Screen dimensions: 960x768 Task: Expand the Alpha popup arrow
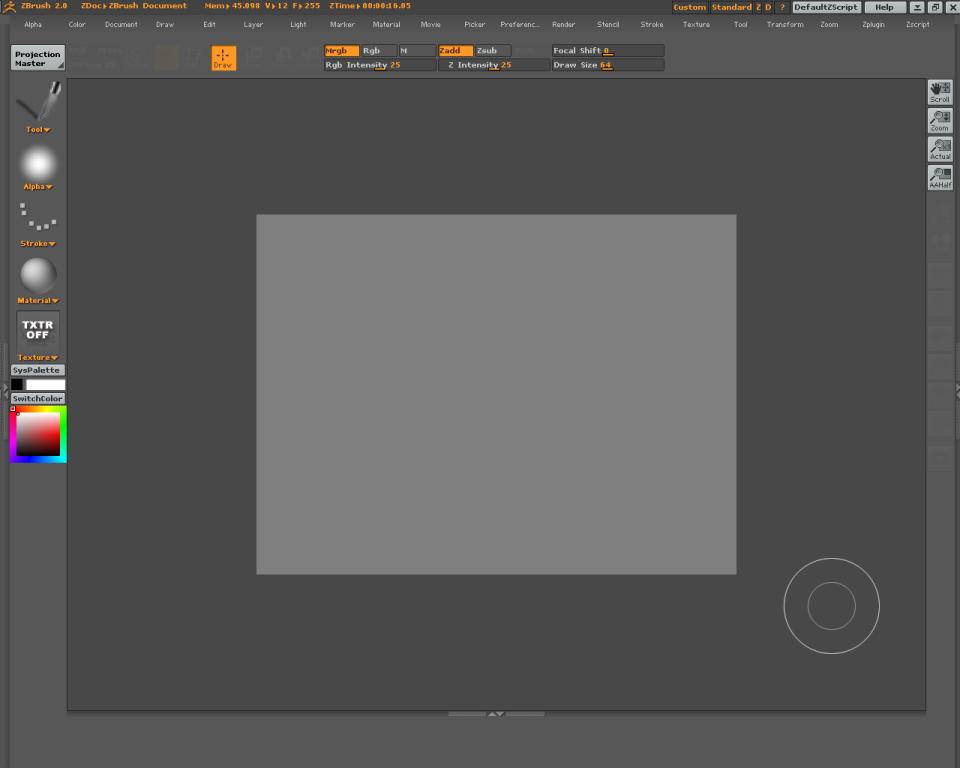[48, 187]
